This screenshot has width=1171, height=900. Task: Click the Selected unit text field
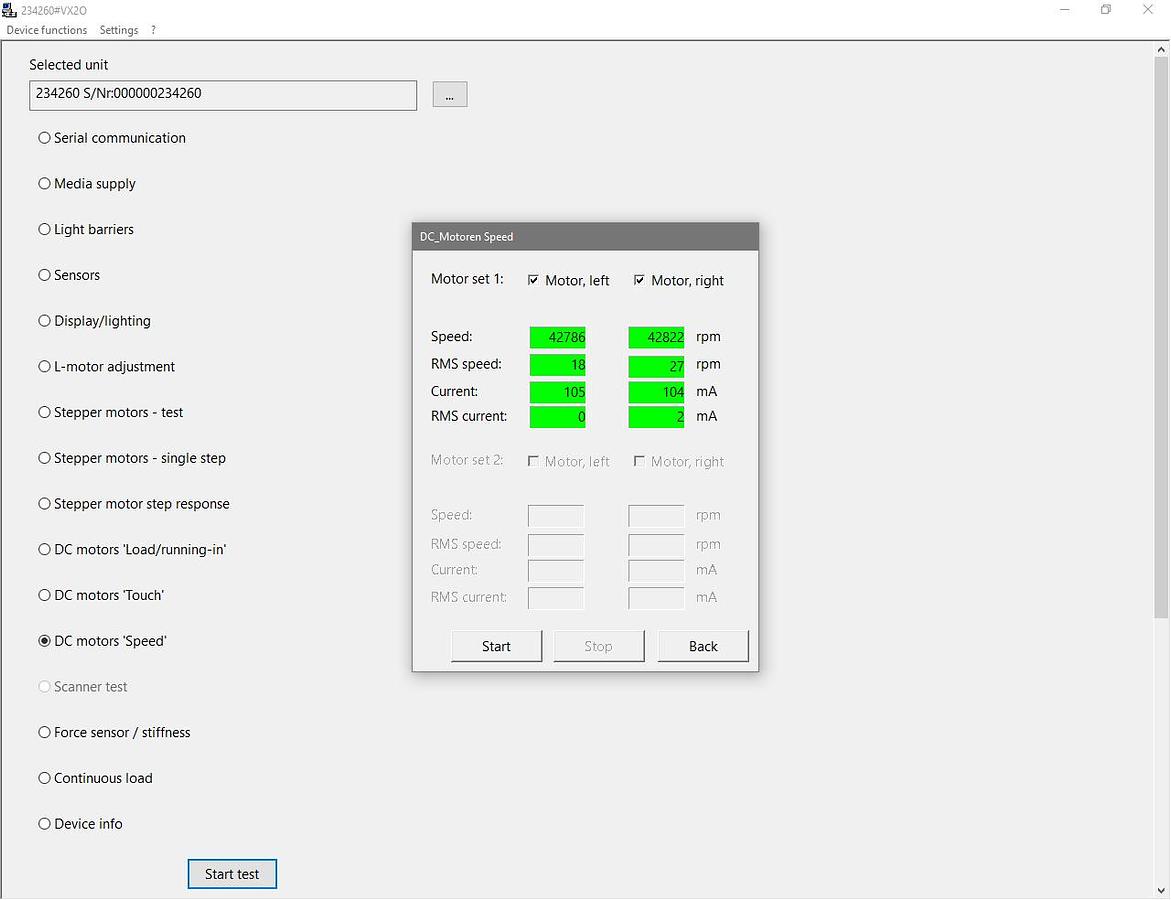click(223, 95)
